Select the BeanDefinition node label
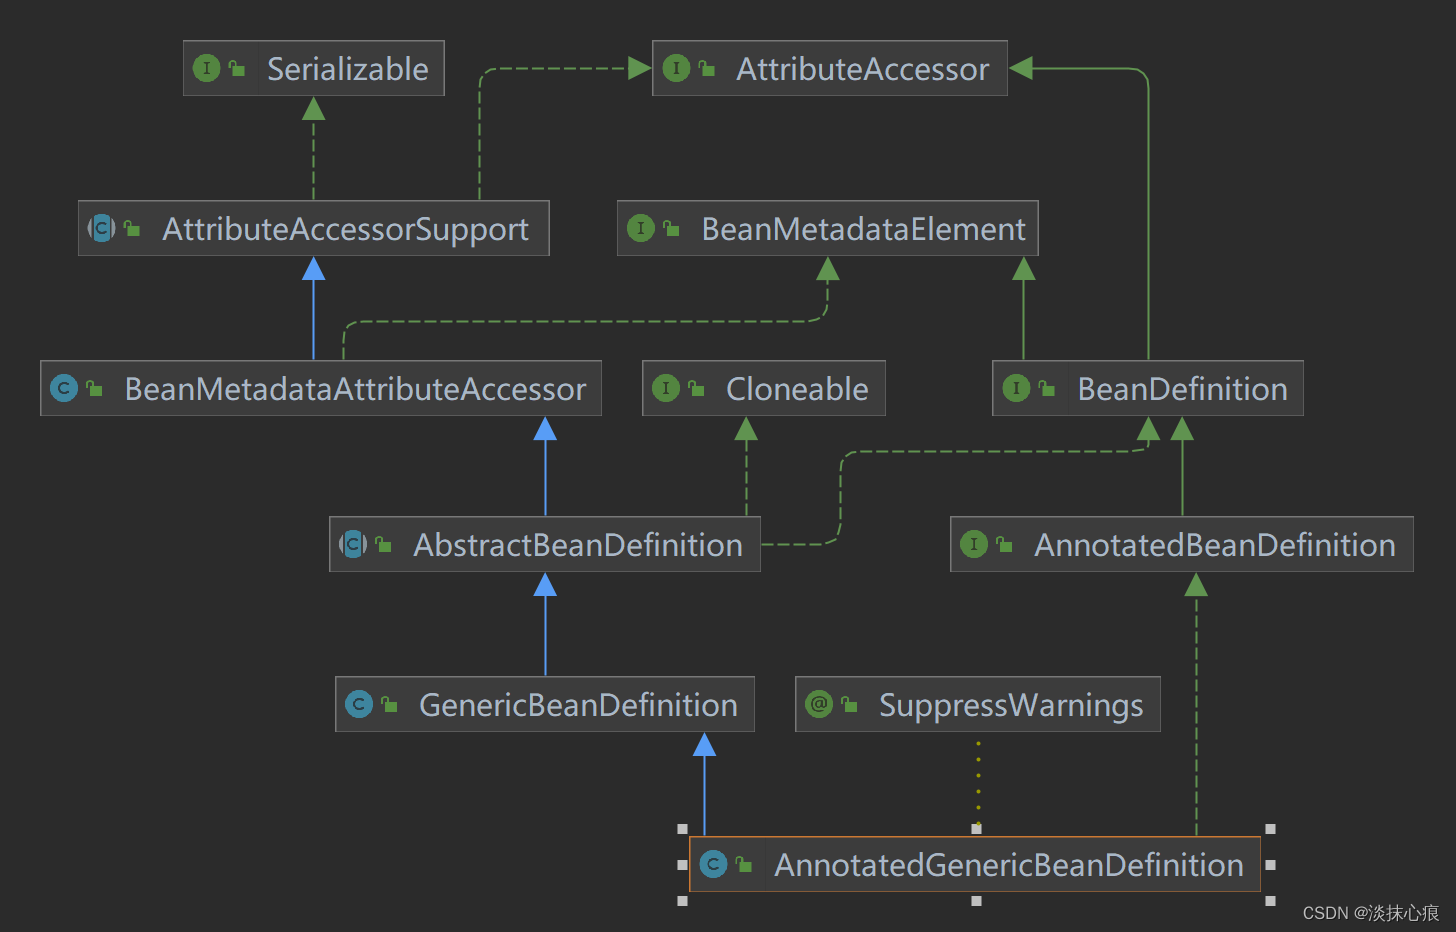 coord(1182,389)
